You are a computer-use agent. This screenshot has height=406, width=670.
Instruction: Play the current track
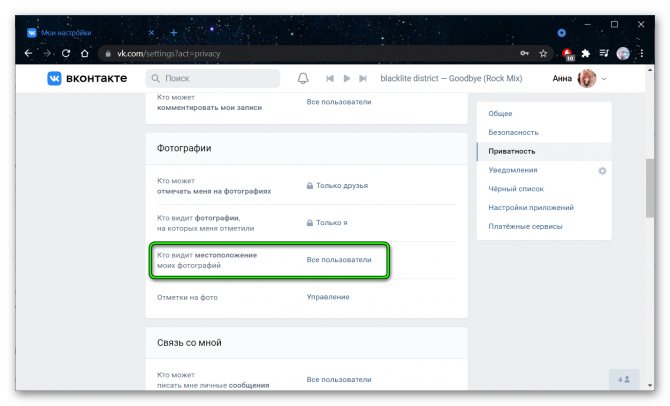point(347,79)
